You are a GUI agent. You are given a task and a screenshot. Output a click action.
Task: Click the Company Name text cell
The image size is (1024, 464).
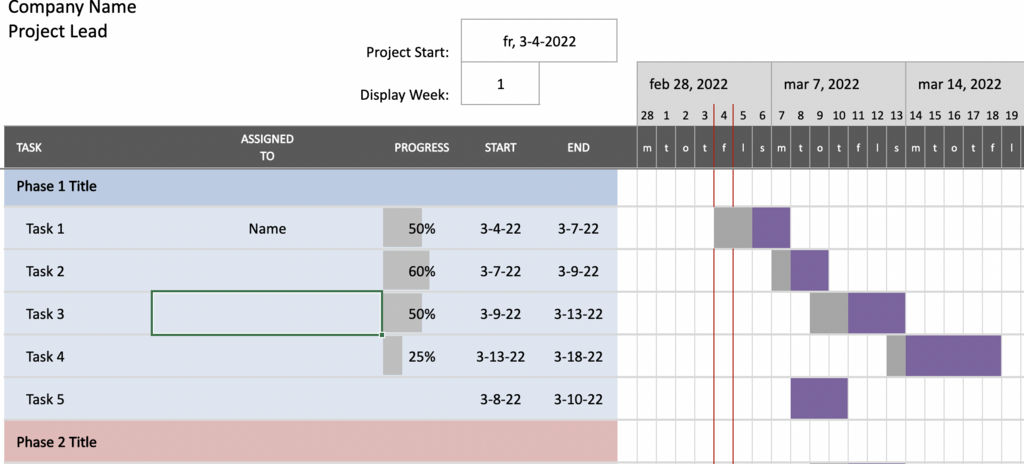point(72,8)
